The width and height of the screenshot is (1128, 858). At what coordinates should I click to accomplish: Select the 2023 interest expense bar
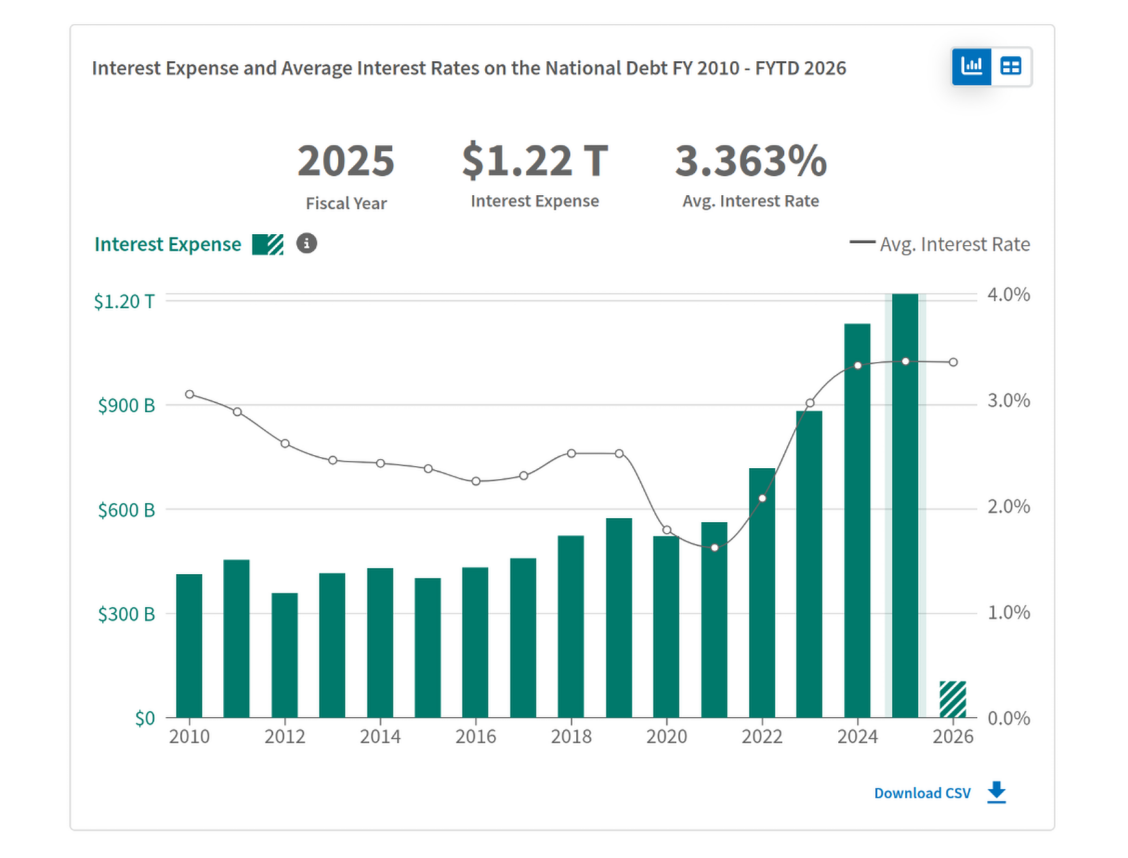[809, 565]
